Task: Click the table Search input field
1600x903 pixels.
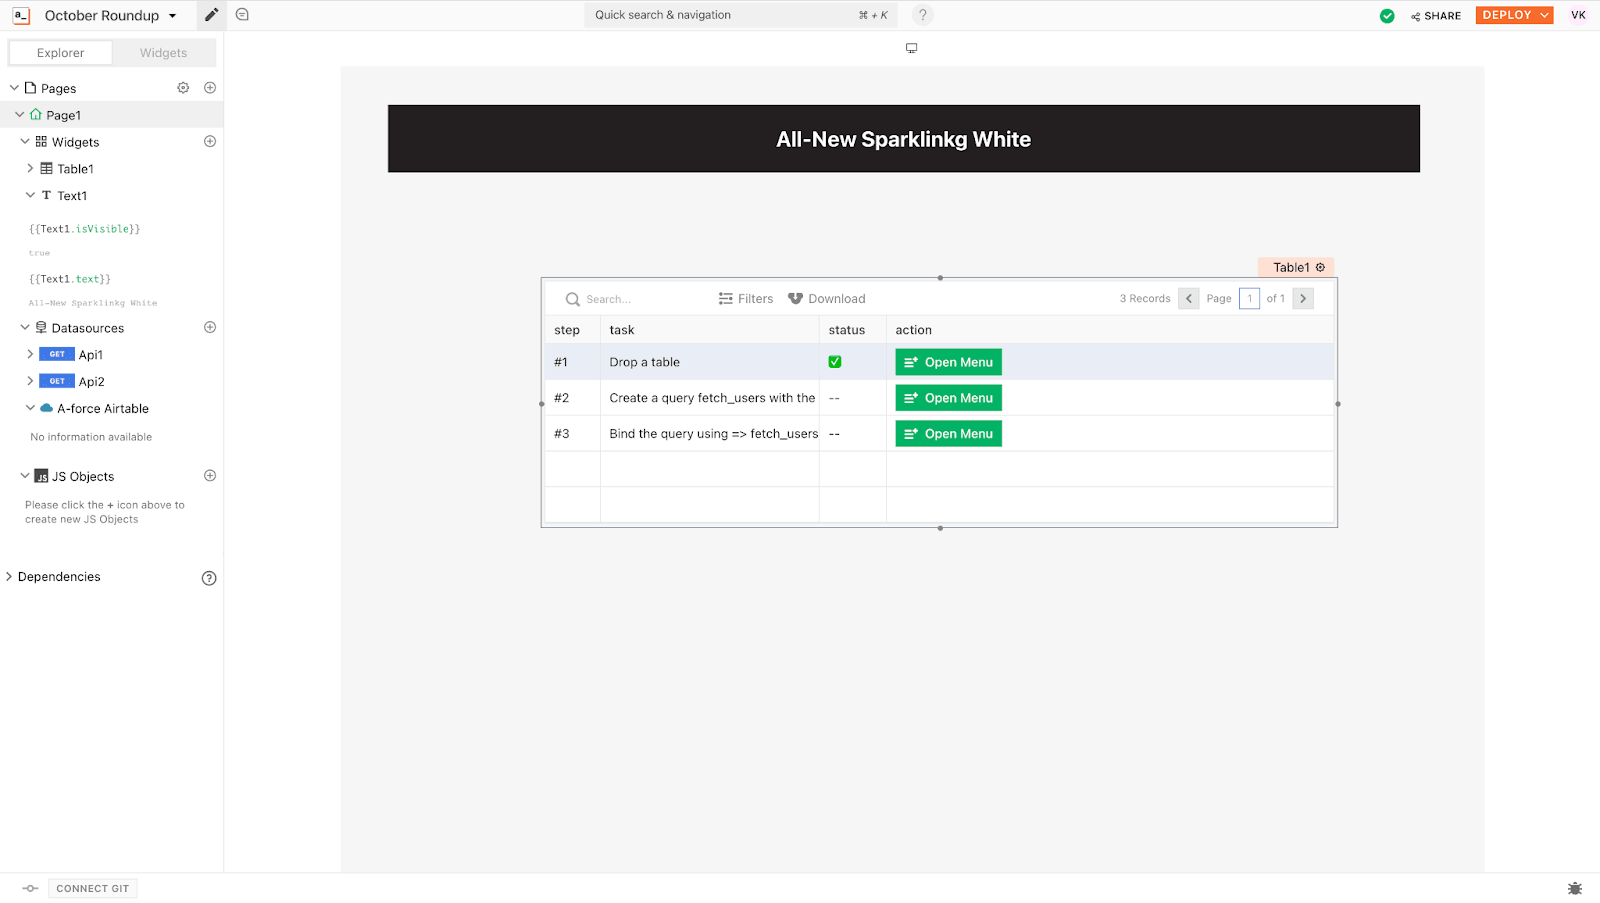Action: pyautogui.click(x=640, y=299)
